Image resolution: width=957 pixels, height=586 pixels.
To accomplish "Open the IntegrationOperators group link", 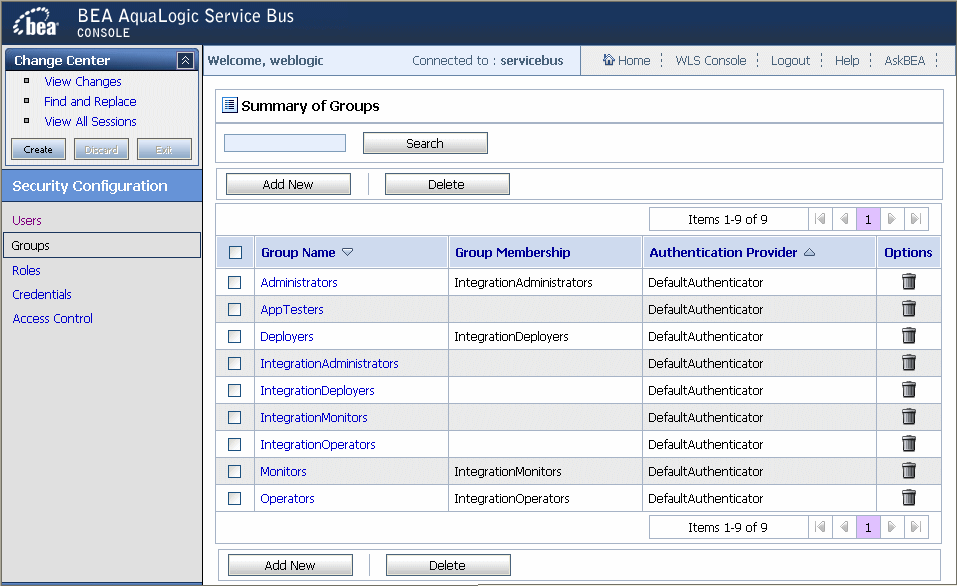I will (318, 444).
